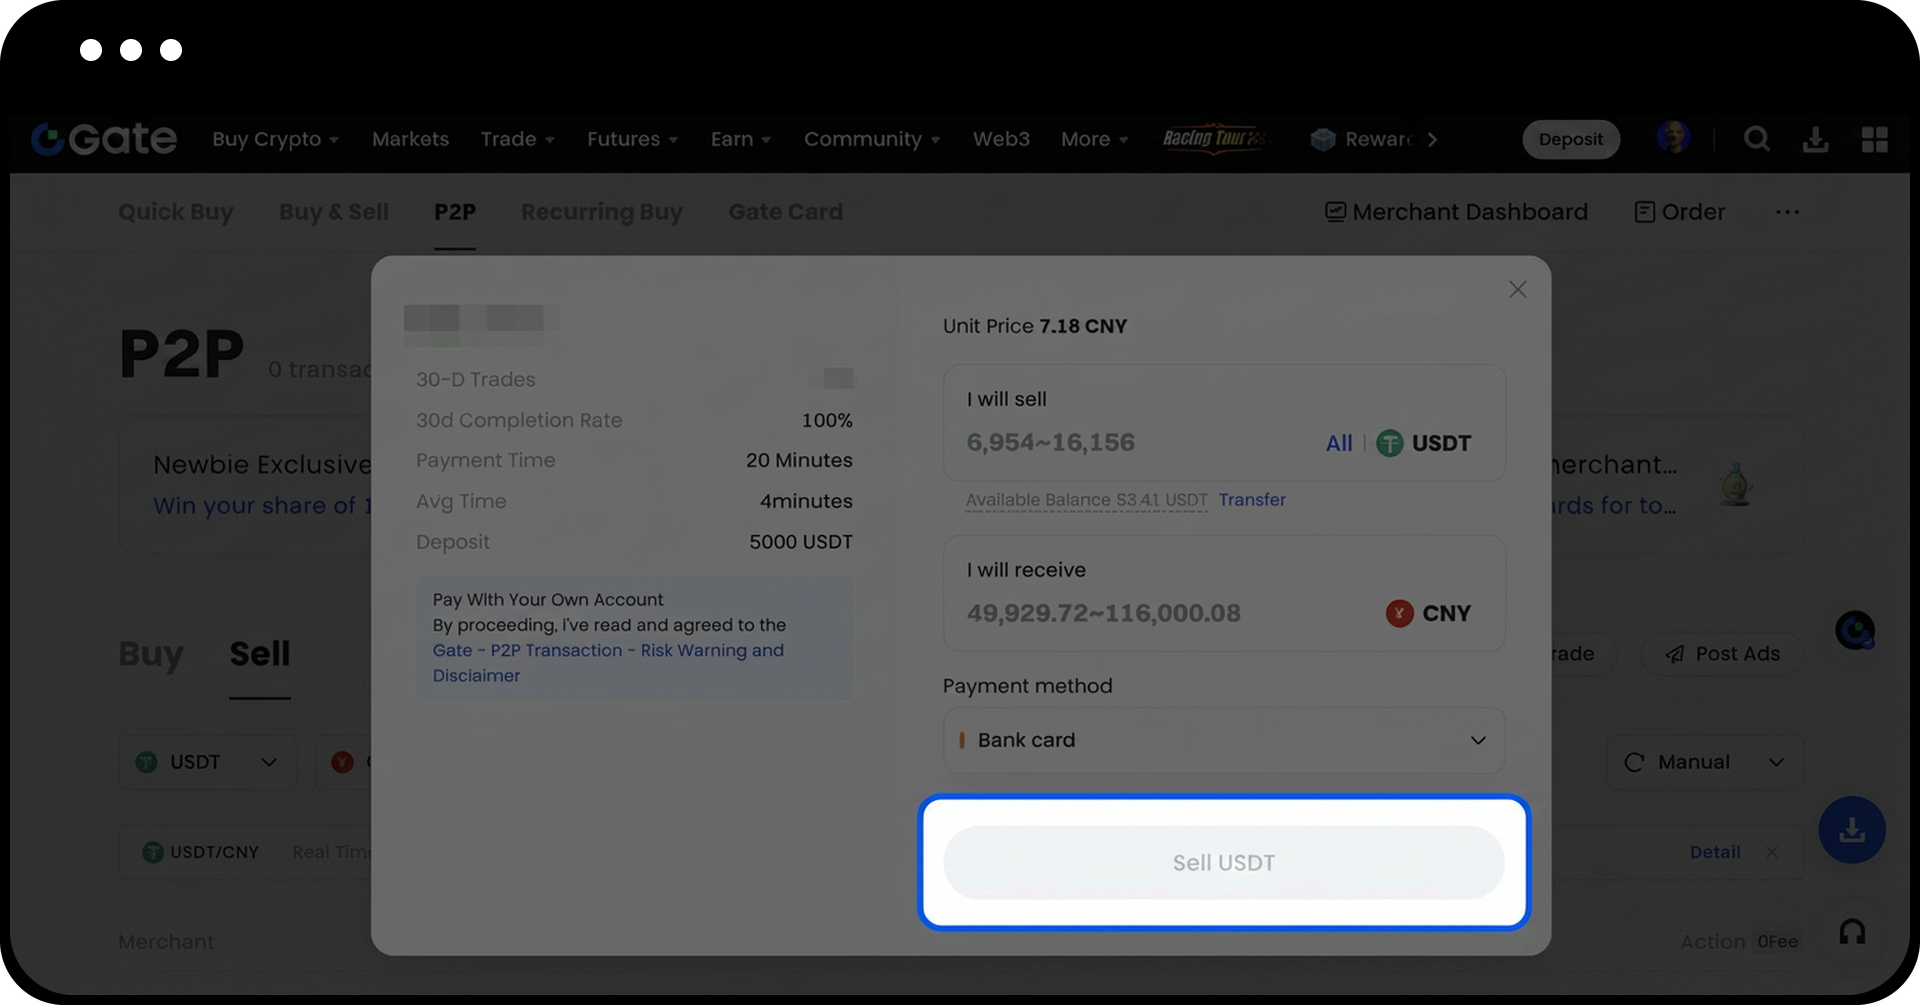This screenshot has width=1920, height=1005.
Task: Open the three-dot more options menu
Action: pos(1787,212)
